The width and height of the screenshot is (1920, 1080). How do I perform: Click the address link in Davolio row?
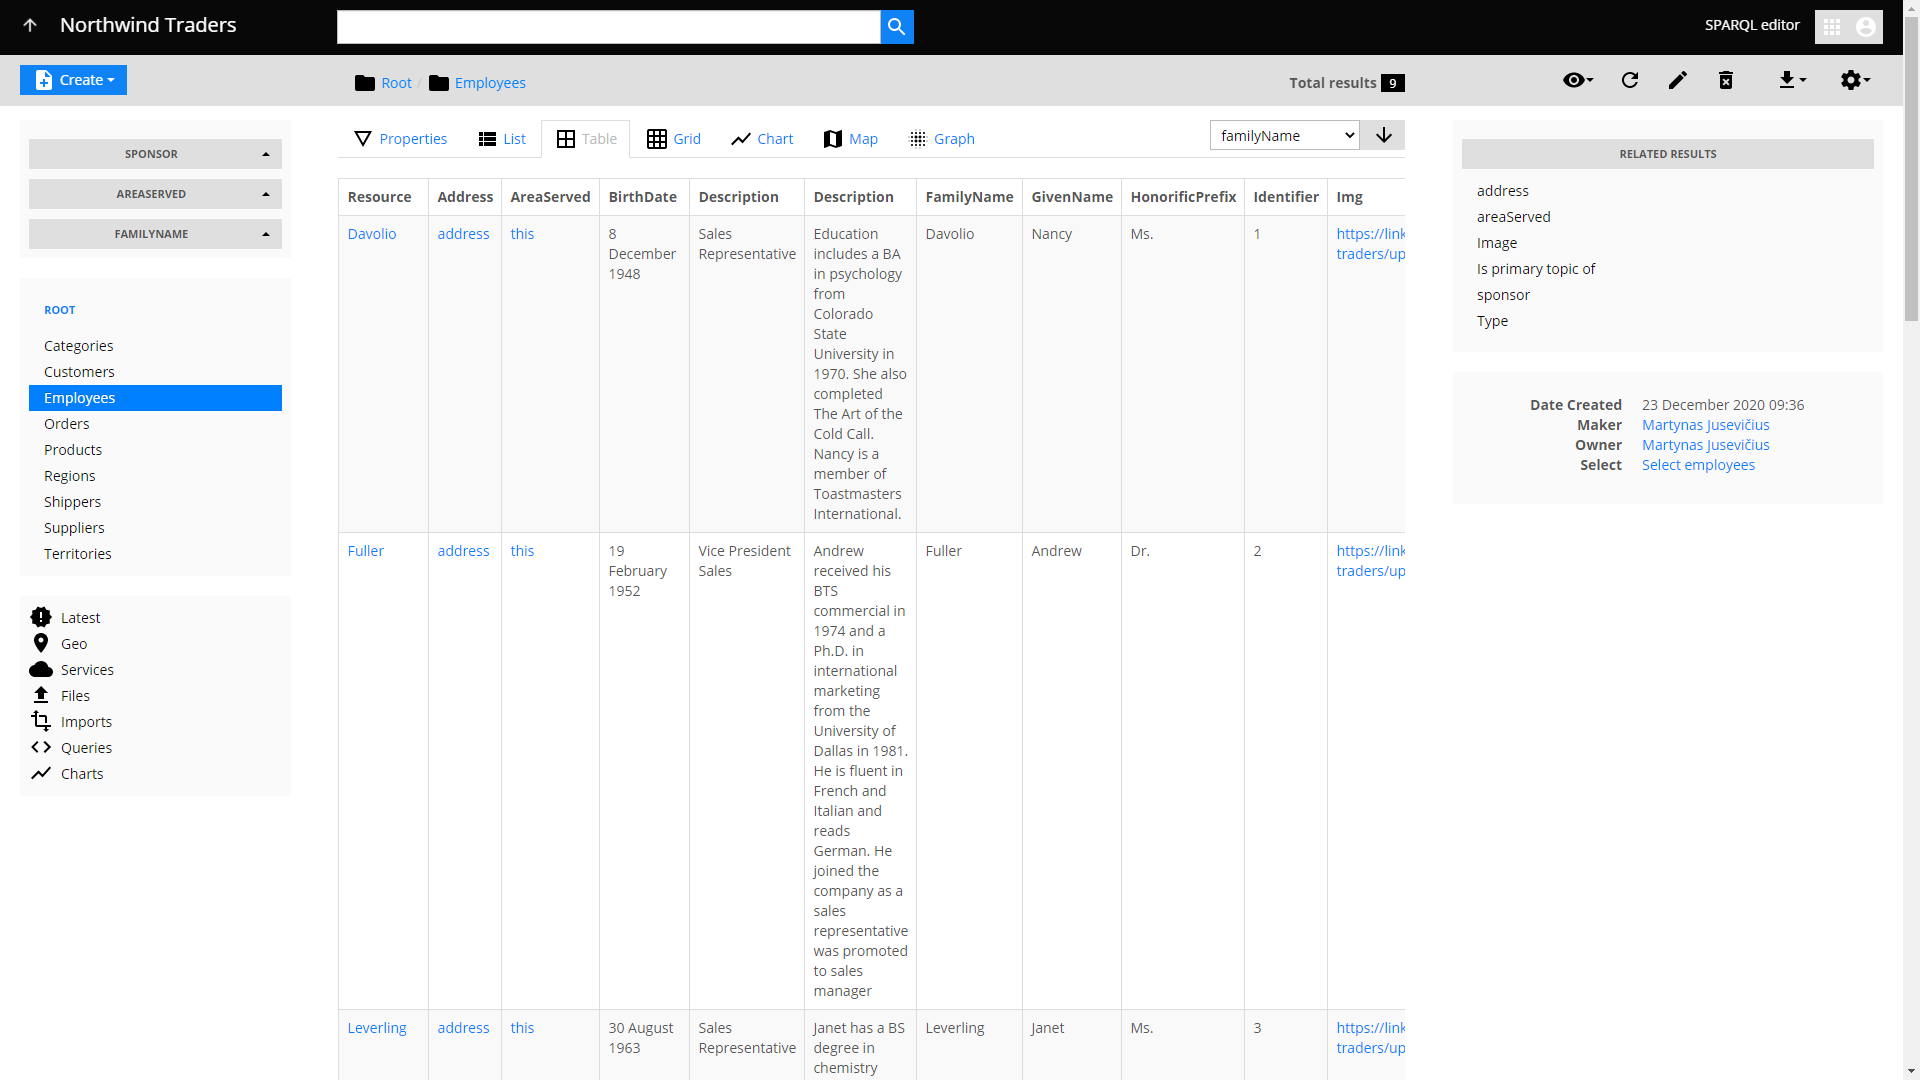click(x=464, y=234)
